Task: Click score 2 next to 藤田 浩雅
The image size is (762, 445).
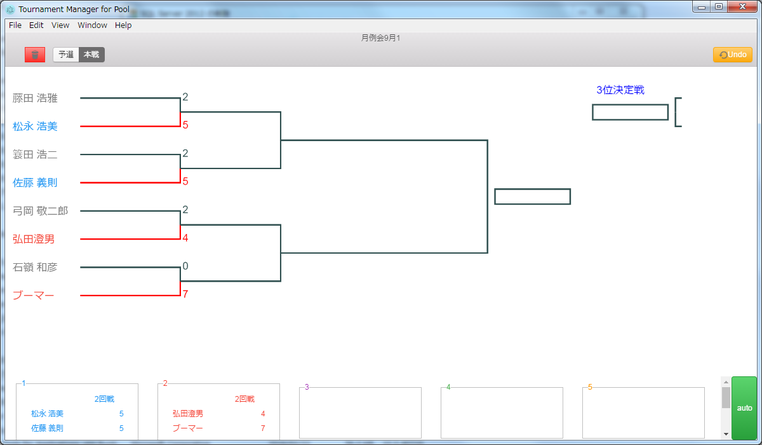Action: pos(185,97)
